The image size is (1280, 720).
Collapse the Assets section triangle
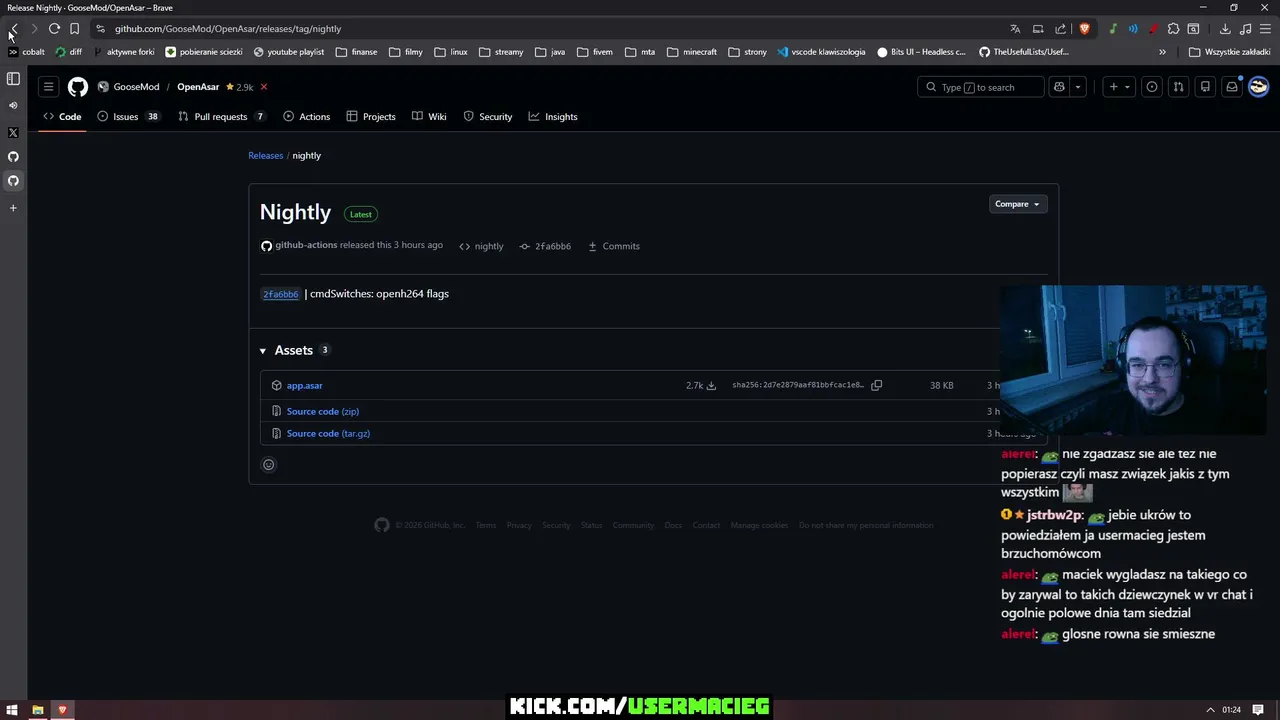(x=263, y=351)
